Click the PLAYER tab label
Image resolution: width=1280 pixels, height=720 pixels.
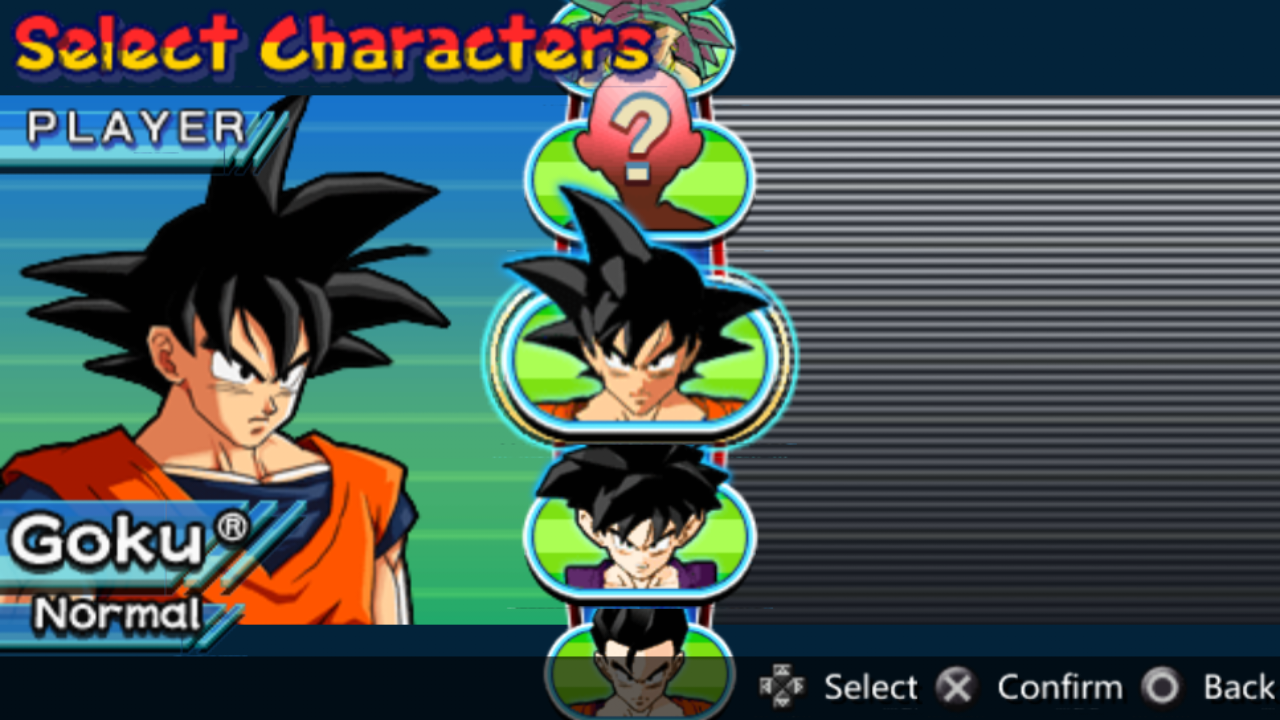[136, 128]
